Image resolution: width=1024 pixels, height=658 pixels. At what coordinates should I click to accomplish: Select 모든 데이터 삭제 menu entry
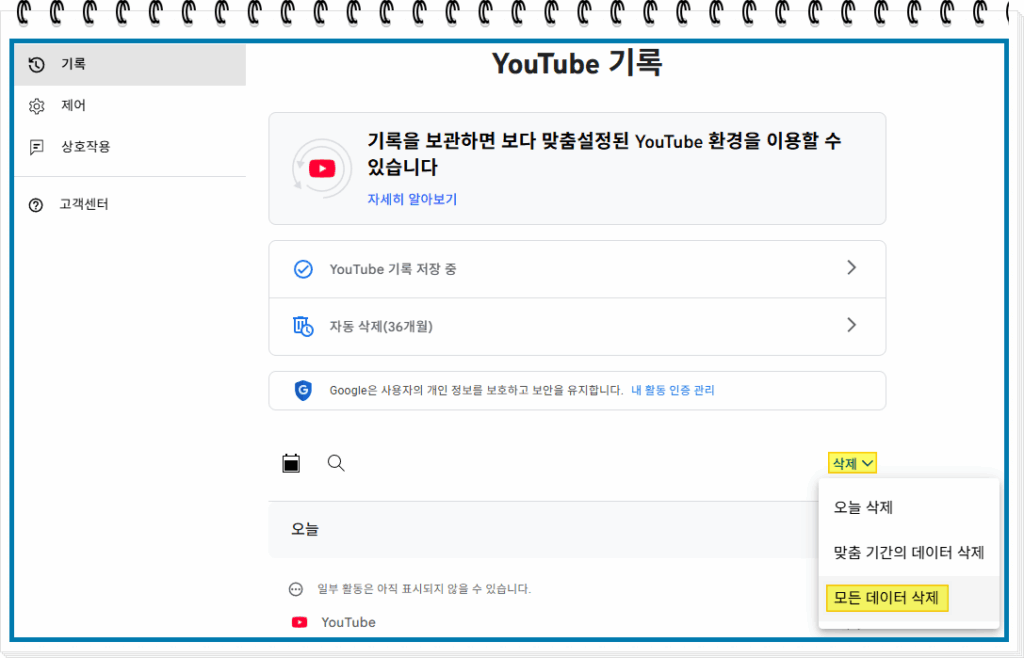click(908, 598)
